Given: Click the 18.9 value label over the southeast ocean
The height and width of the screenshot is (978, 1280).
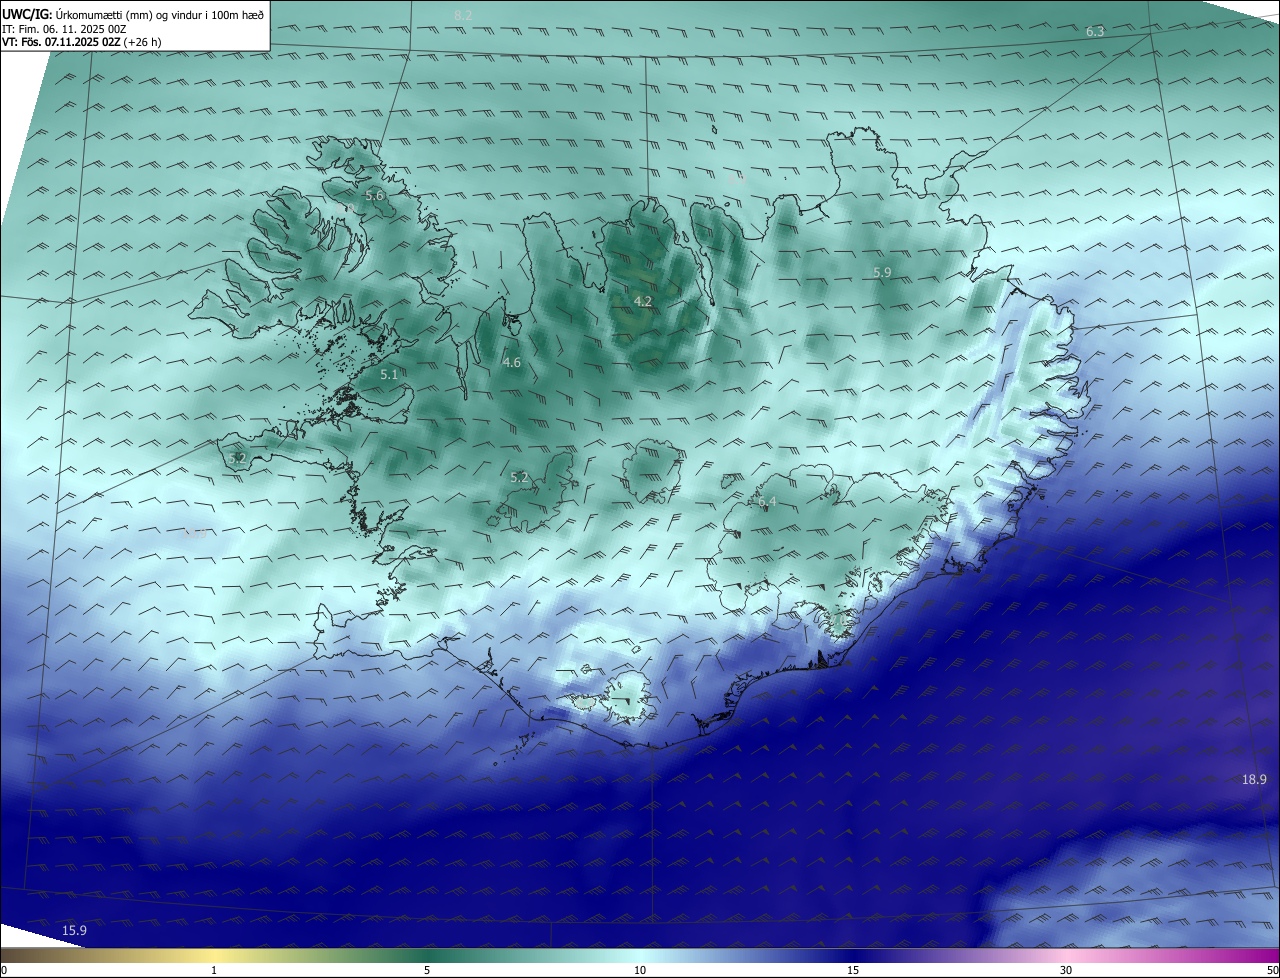Looking at the screenshot, I should [1254, 780].
